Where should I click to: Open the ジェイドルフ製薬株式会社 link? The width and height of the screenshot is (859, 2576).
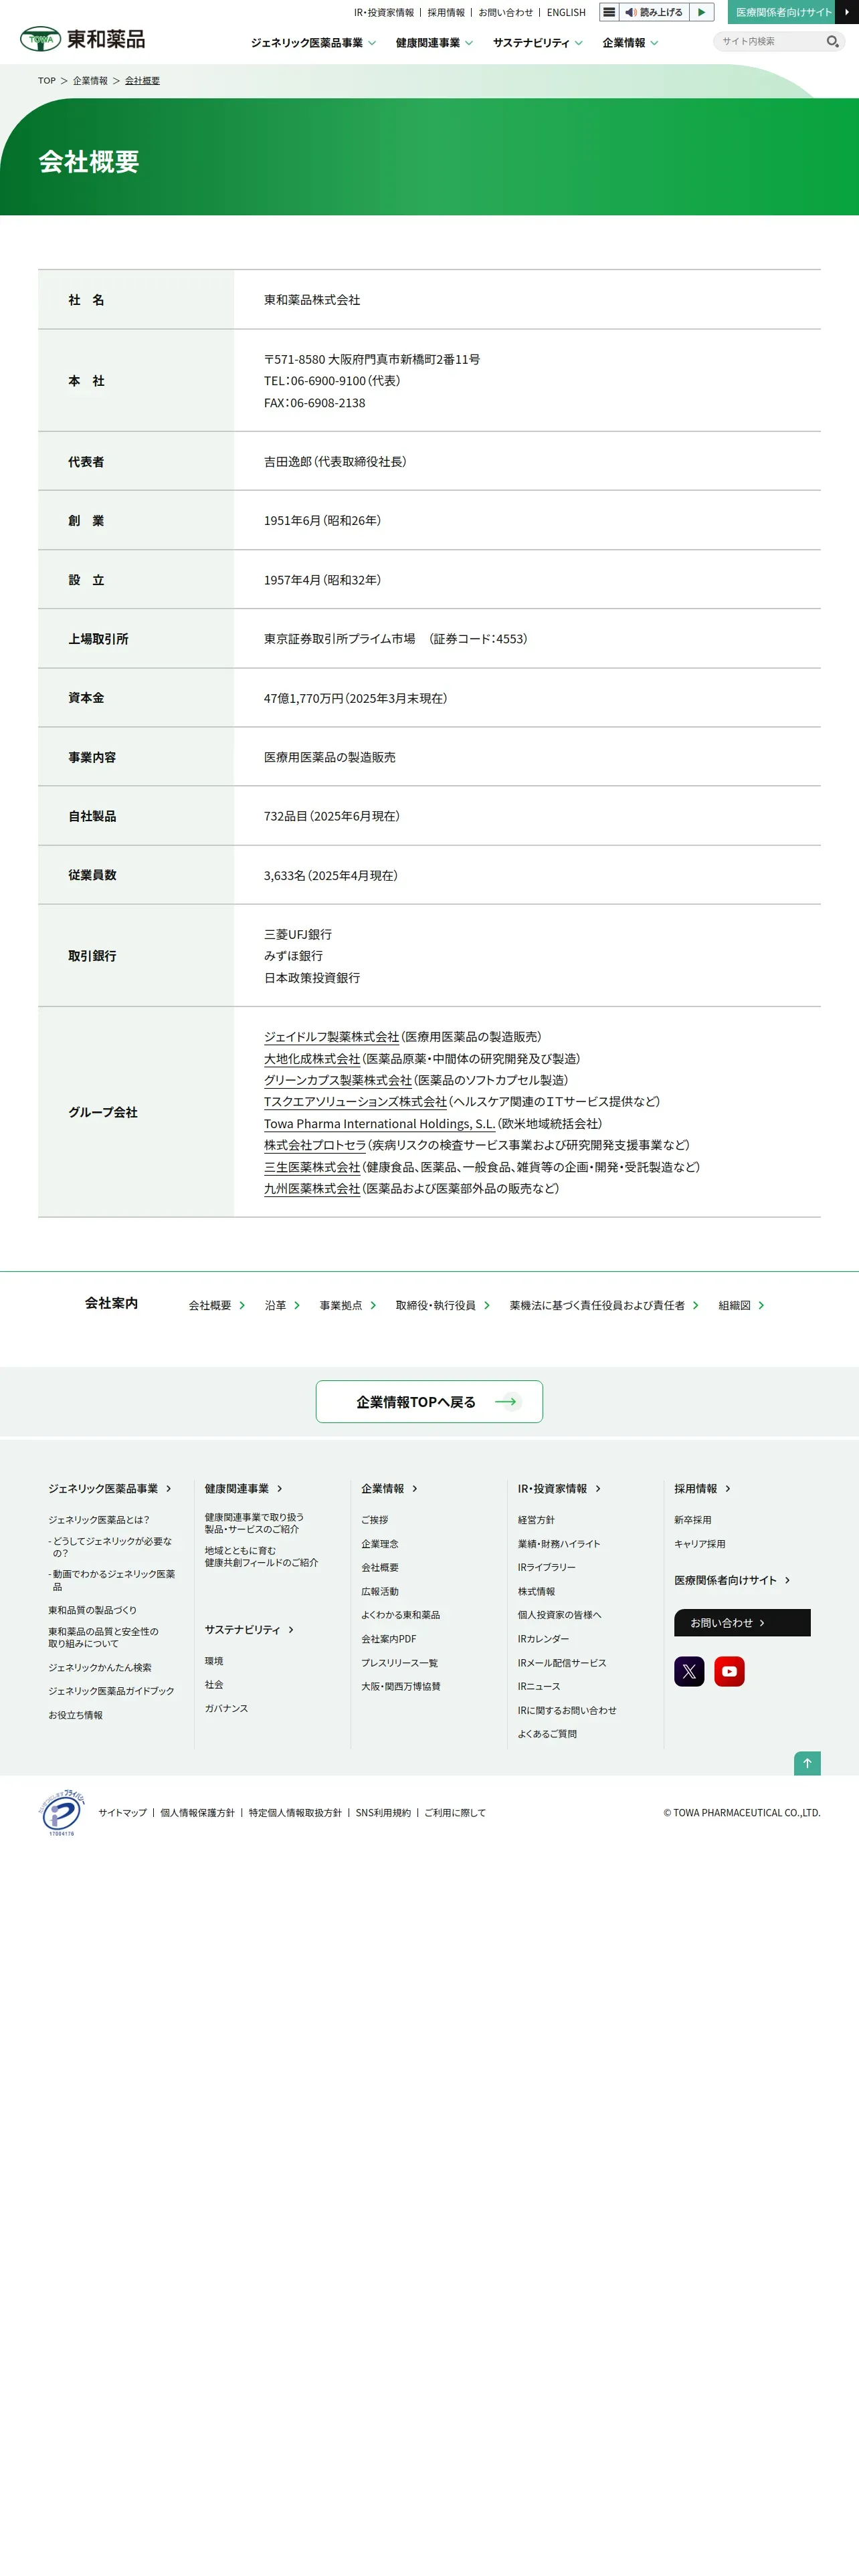[x=331, y=1037]
